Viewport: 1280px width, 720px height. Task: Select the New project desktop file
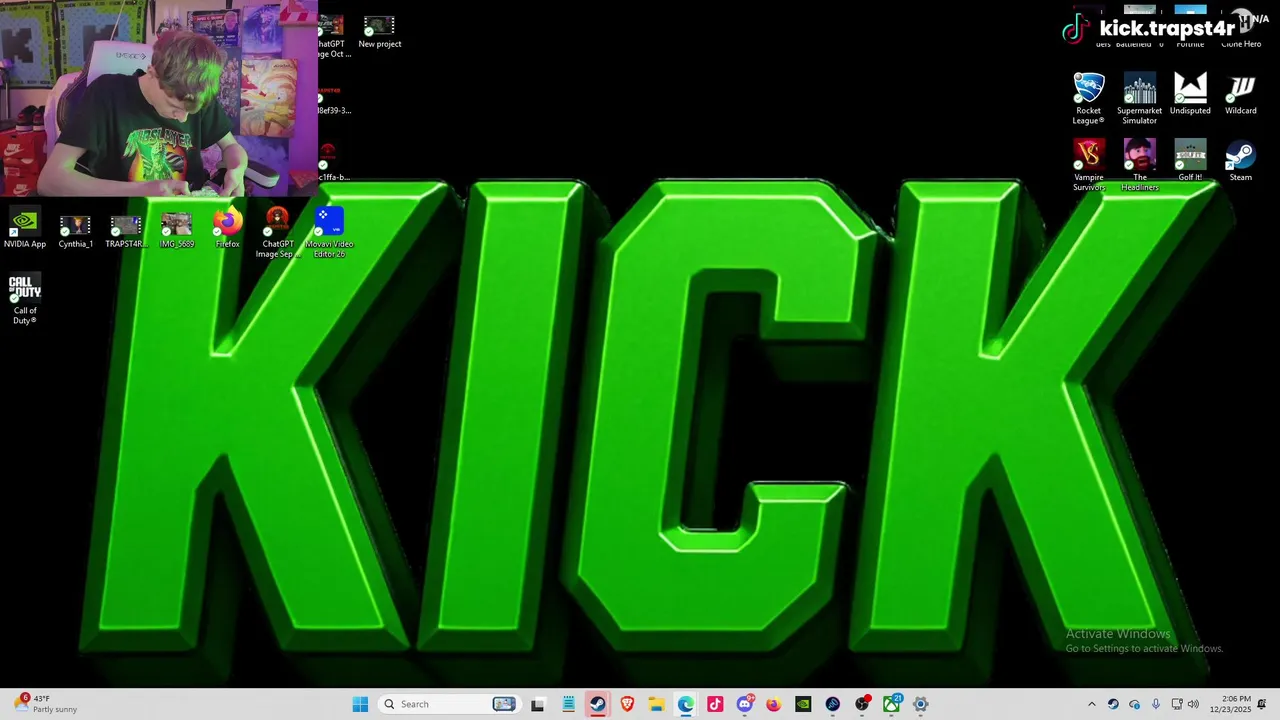pos(380,31)
